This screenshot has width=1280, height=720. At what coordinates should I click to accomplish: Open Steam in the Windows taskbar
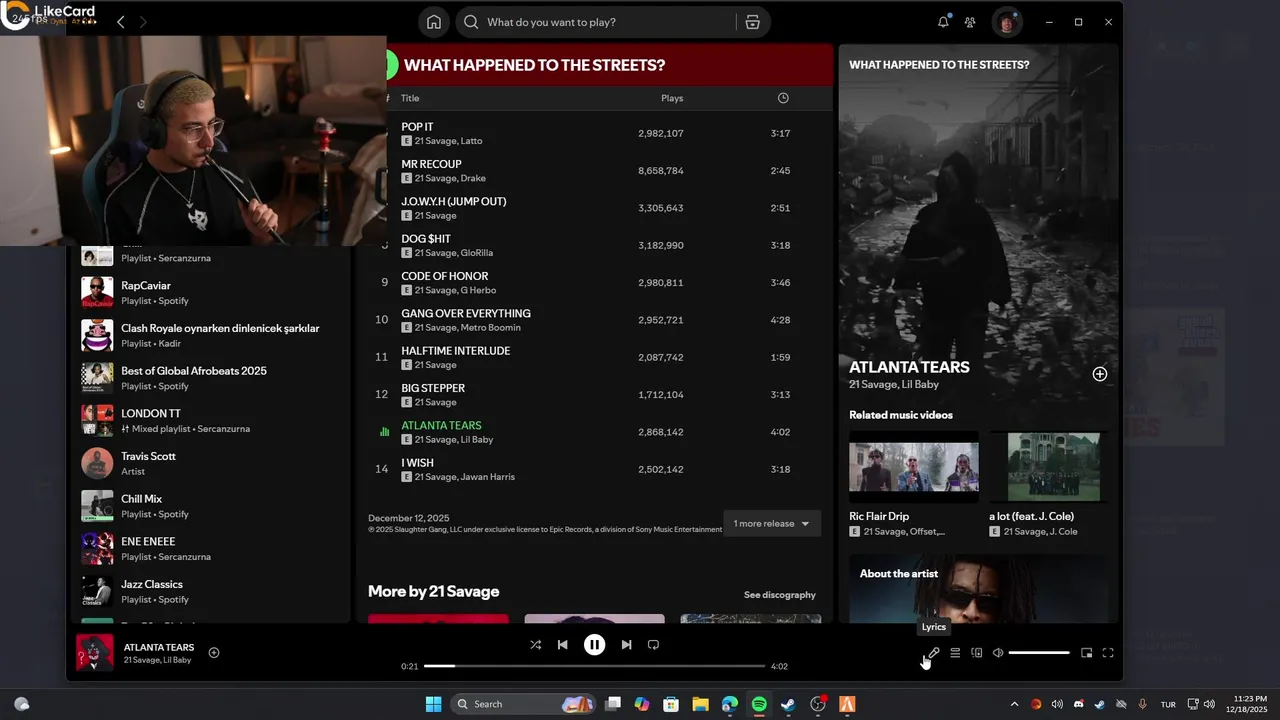(788, 704)
